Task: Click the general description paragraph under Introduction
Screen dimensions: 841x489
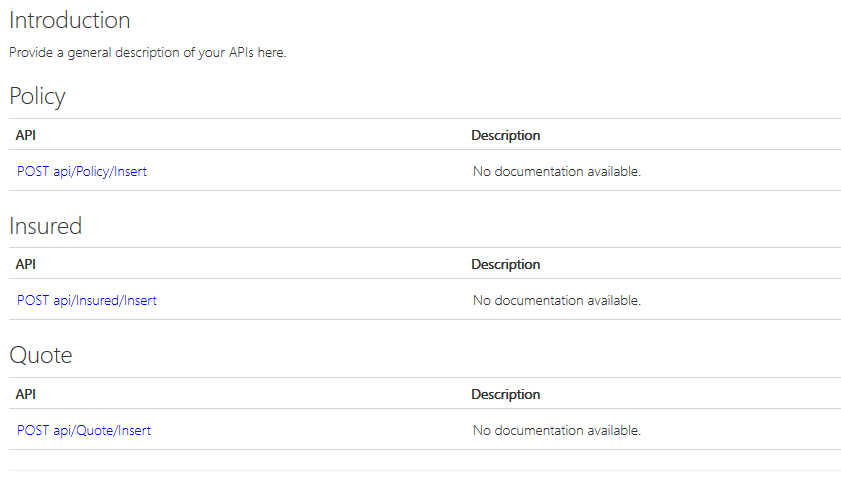Action: click(x=147, y=53)
